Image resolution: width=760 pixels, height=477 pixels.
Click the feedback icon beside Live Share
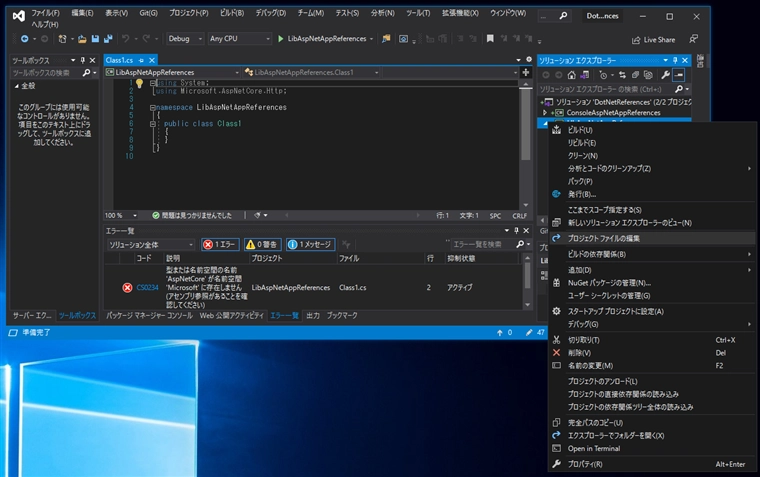tap(694, 39)
